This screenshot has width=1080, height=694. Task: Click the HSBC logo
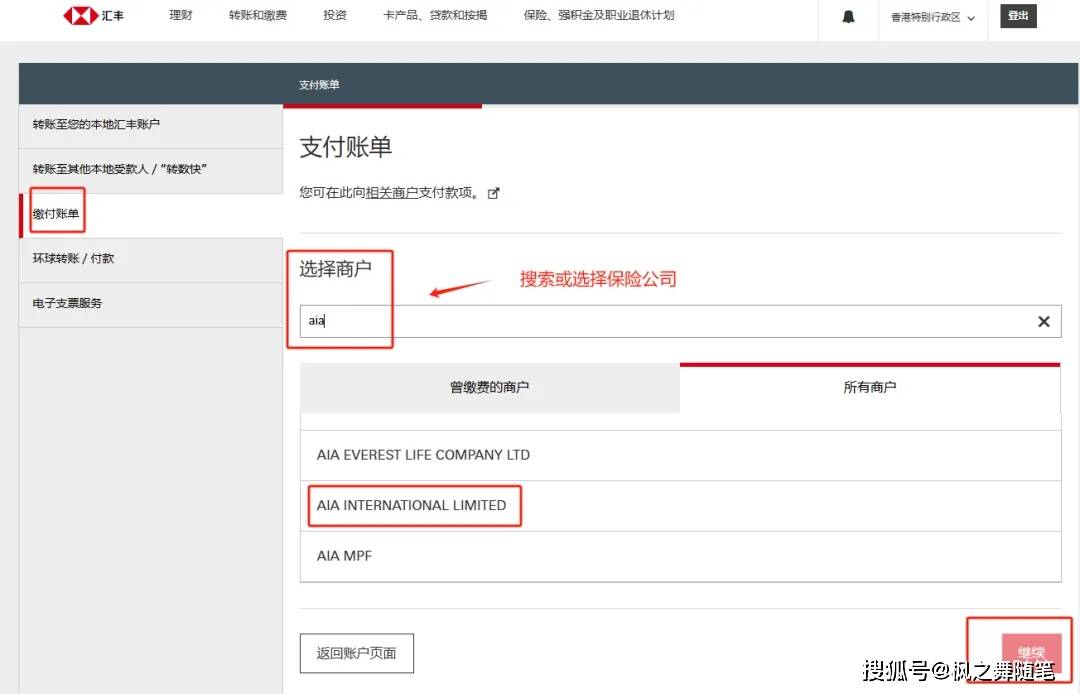click(x=93, y=15)
